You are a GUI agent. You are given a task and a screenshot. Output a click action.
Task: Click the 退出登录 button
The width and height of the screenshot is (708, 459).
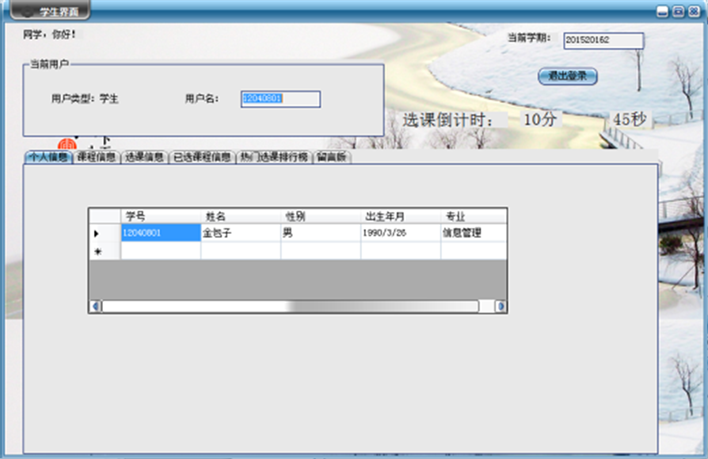tap(568, 76)
